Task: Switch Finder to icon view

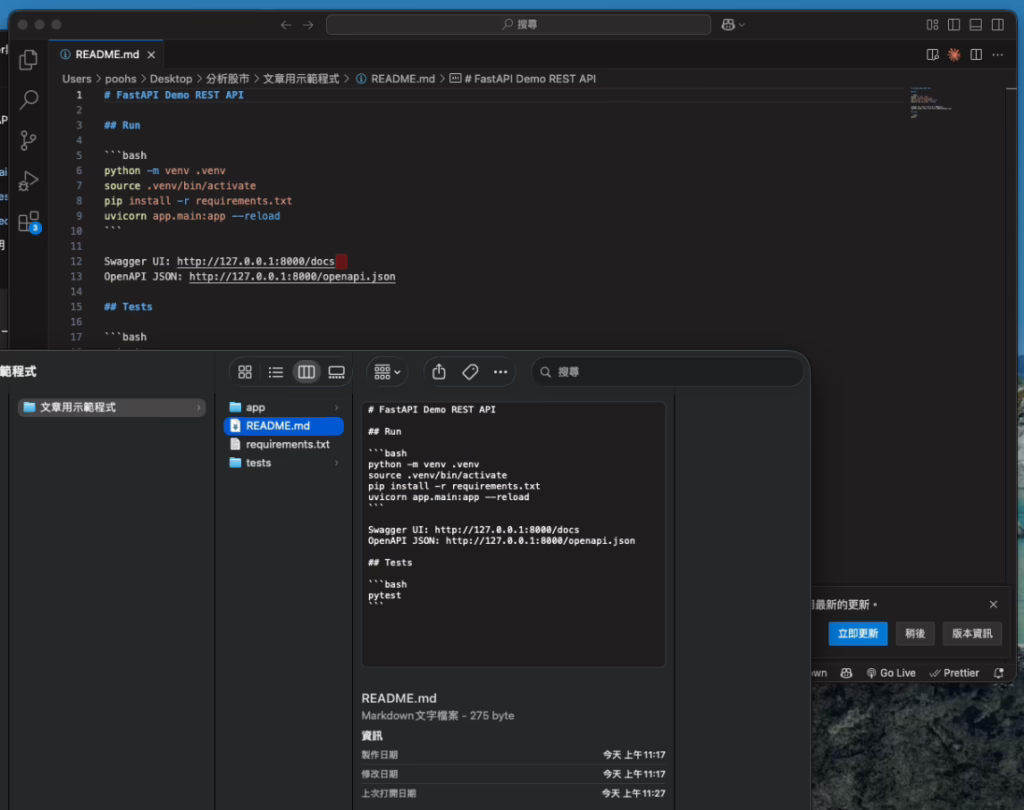Action: [245, 372]
